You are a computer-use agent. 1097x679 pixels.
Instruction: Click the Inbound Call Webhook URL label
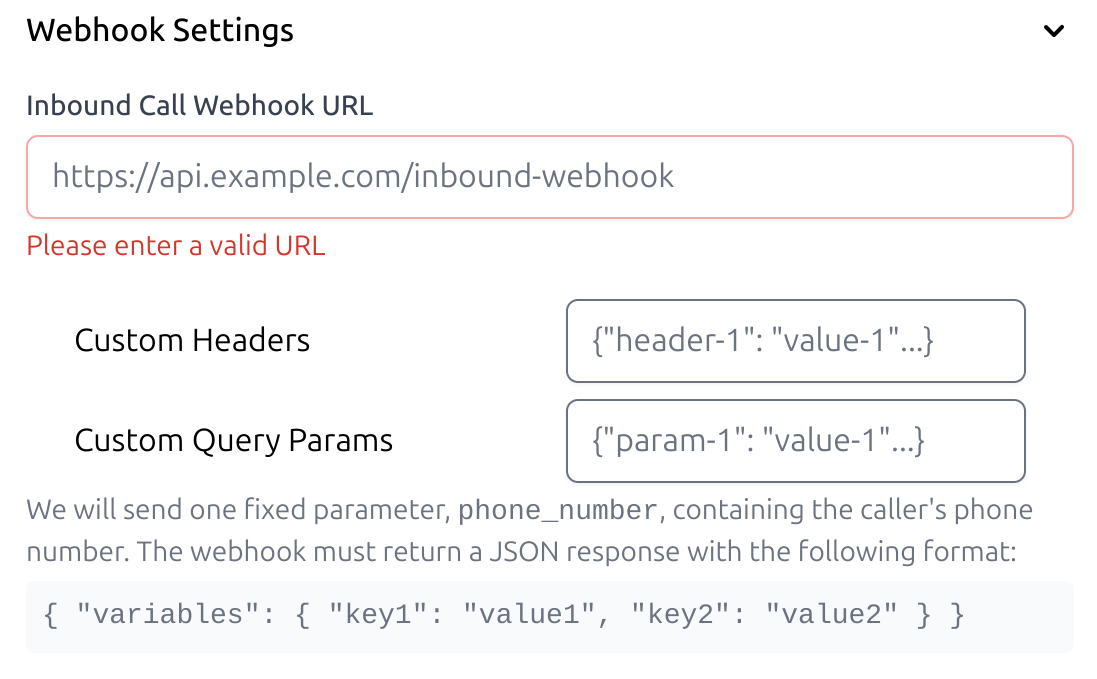point(199,106)
